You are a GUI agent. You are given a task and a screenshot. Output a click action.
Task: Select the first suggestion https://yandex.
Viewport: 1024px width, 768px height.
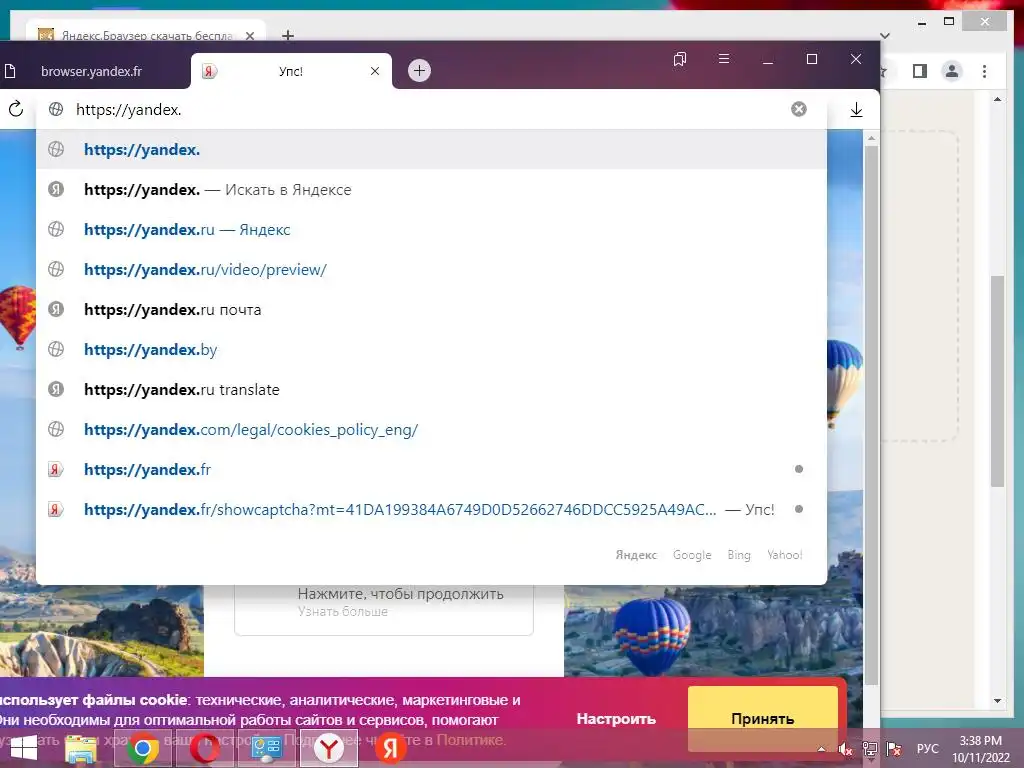[x=431, y=150]
